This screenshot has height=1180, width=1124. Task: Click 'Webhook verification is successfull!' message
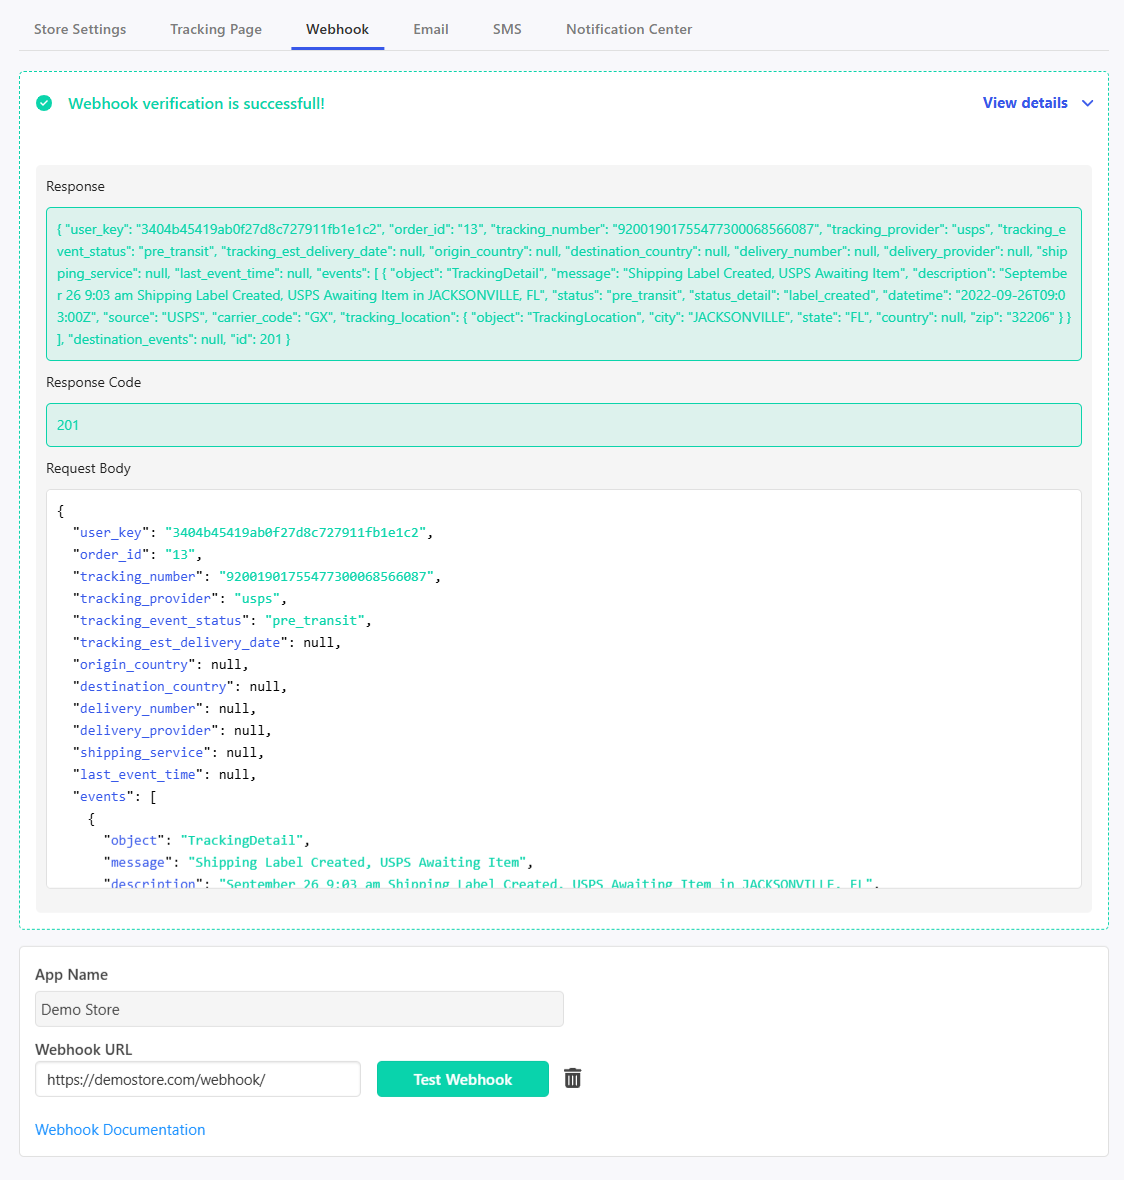pos(196,104)
